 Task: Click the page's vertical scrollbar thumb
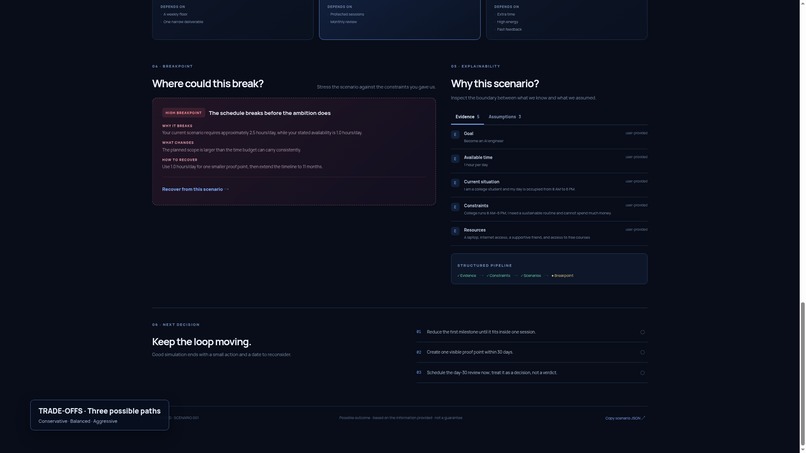(802, 375)
